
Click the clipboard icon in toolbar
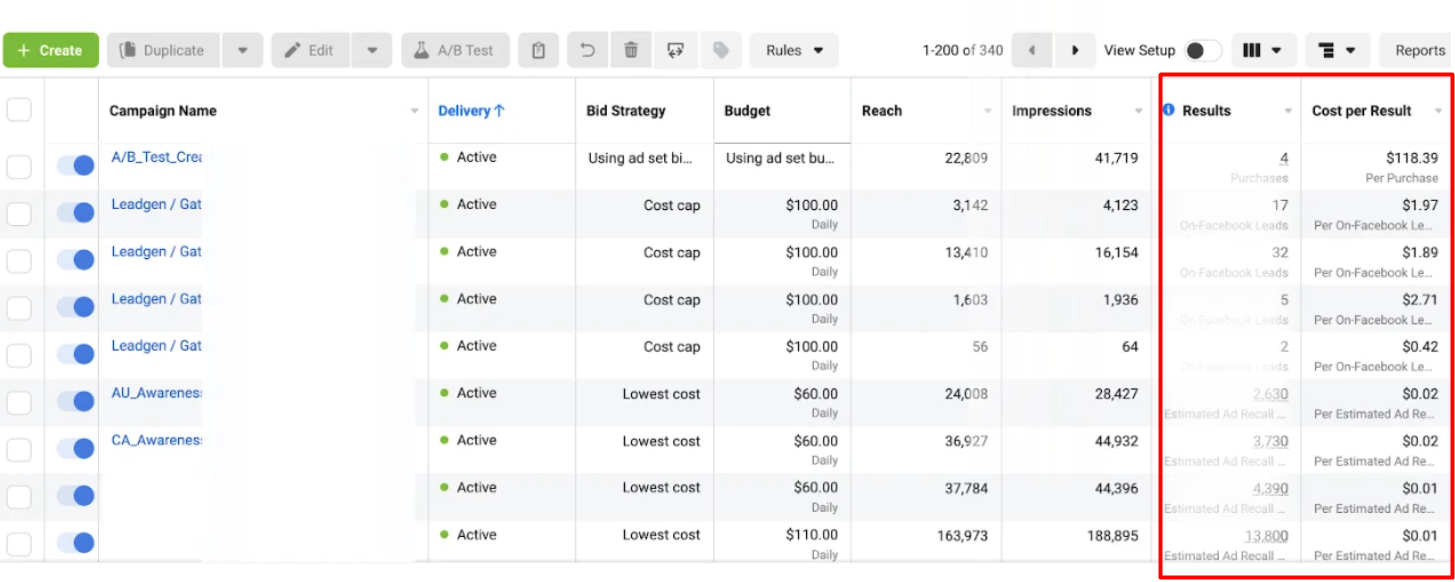pos(539,50)
